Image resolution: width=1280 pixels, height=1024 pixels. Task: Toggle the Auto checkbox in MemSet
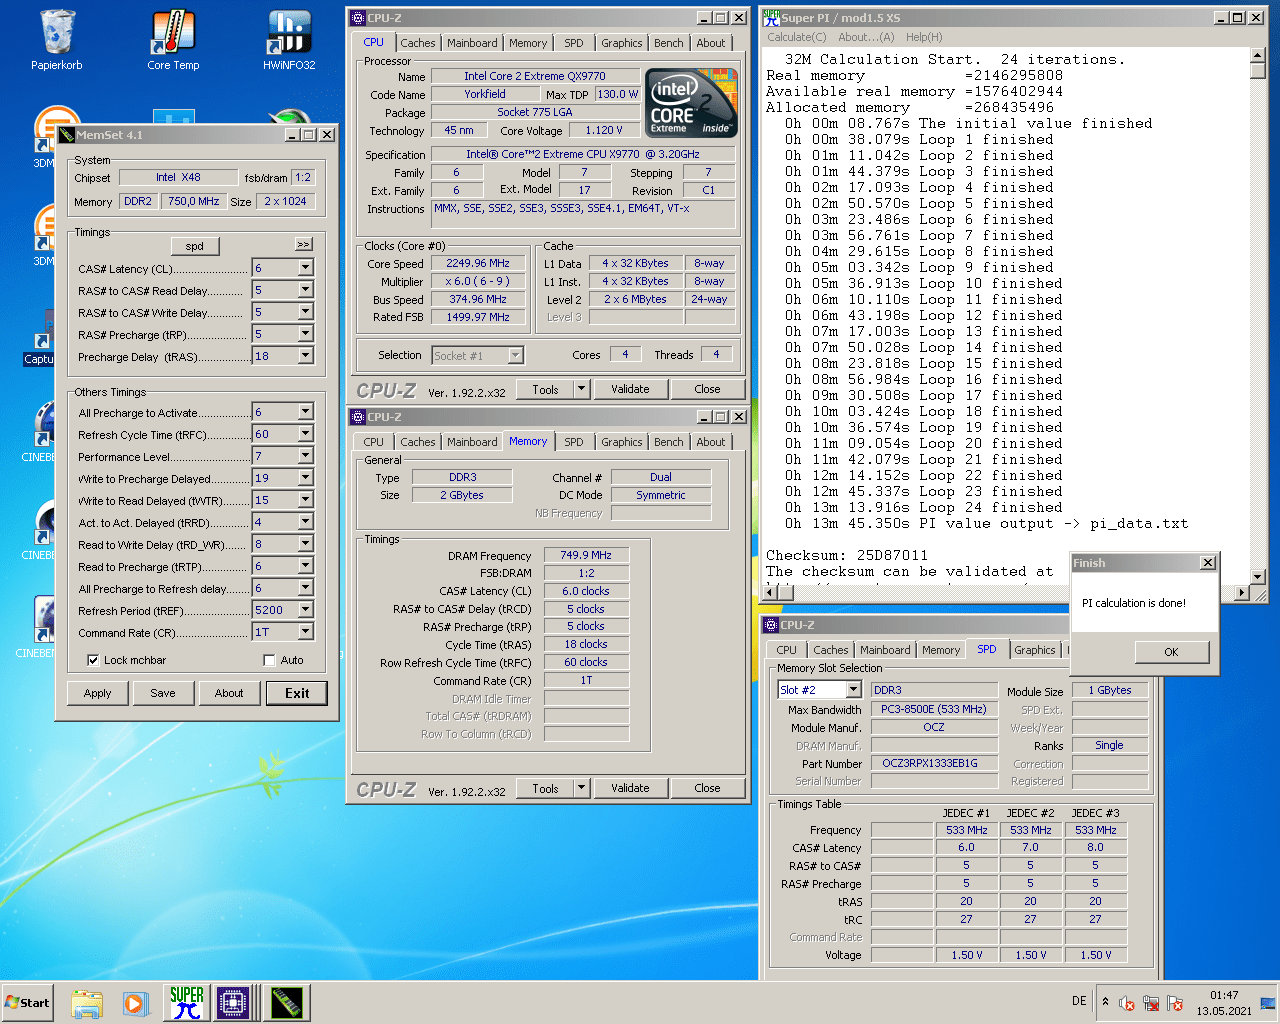(269, 660)
